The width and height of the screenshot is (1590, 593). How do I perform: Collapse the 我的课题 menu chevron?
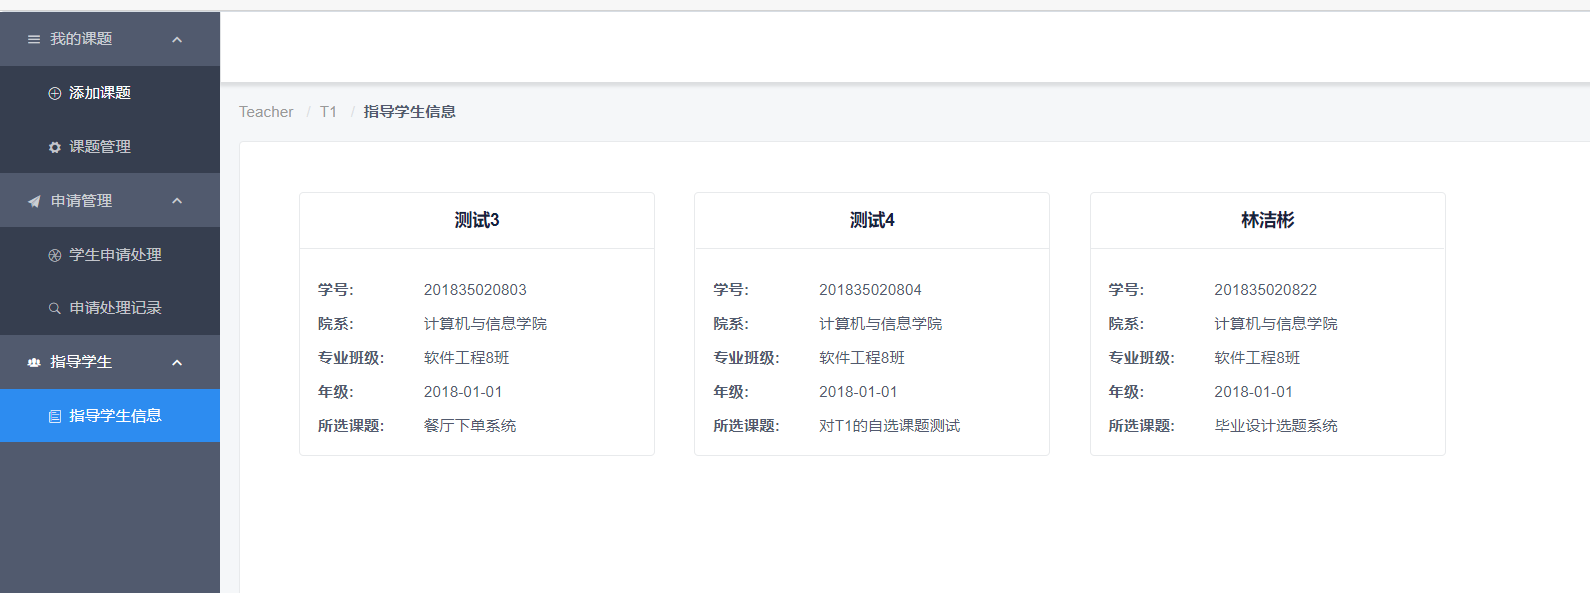click(x=177, y=40)
